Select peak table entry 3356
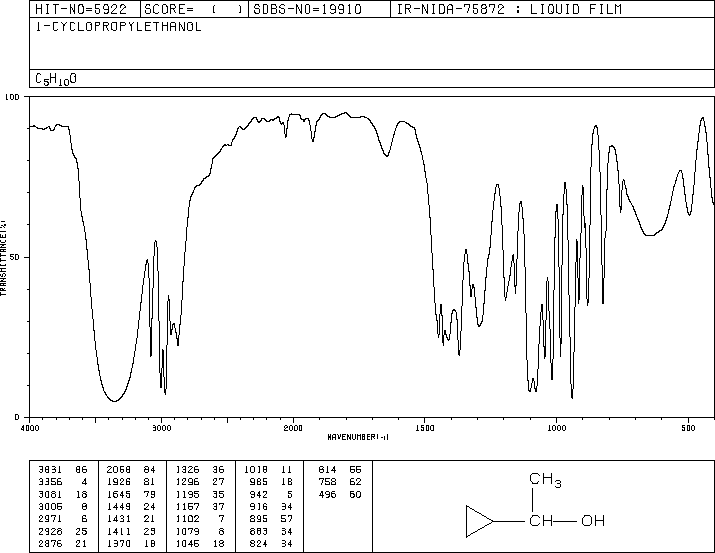The height and width of the screenshot is (553, 715). (x=63, y=482)
